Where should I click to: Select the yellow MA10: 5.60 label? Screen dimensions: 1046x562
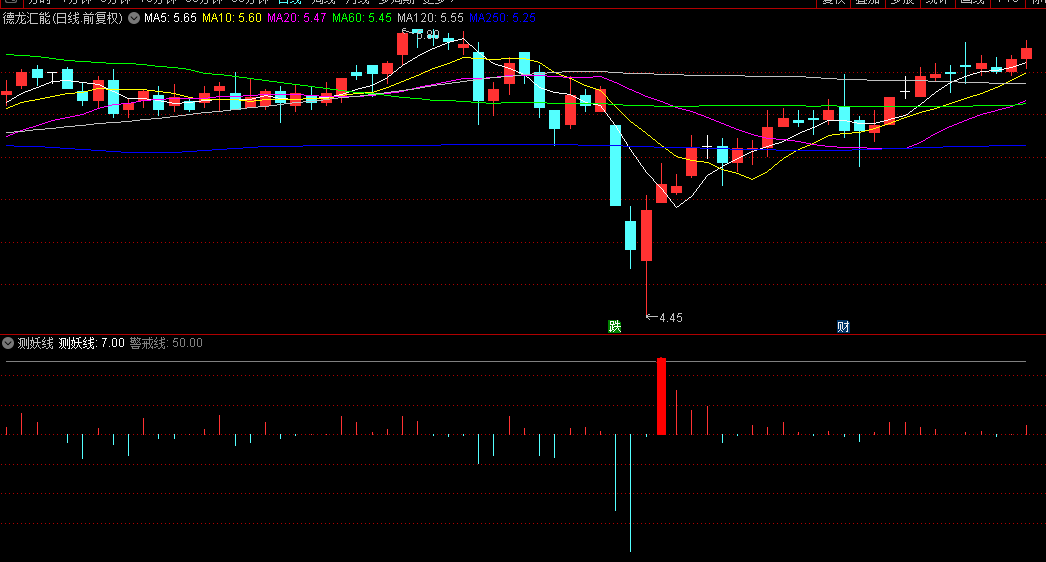tap(231, 18)
